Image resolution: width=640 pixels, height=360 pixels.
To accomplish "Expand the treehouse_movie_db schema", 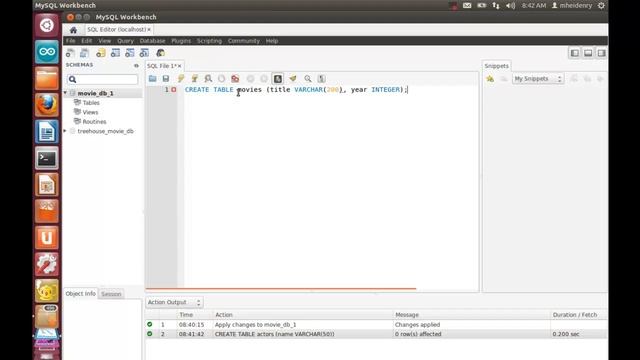I will coord(65,131).
